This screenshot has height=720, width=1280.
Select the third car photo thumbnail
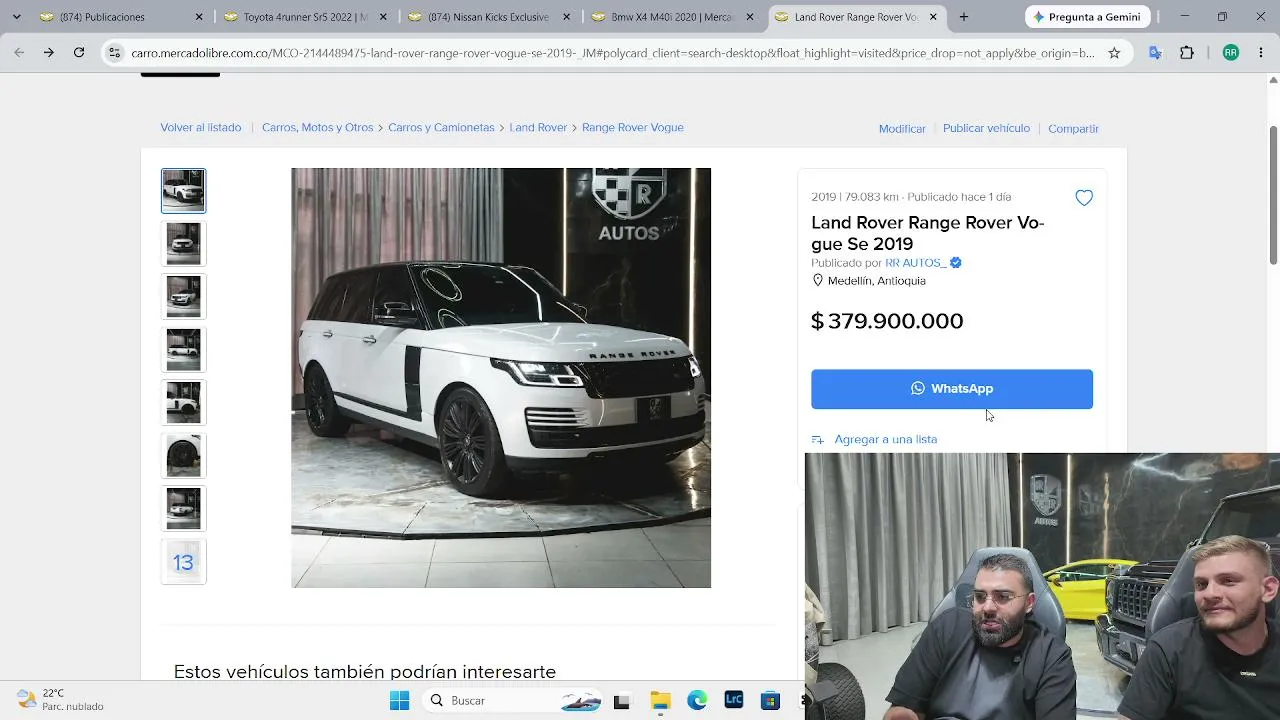tap(183, 297)
